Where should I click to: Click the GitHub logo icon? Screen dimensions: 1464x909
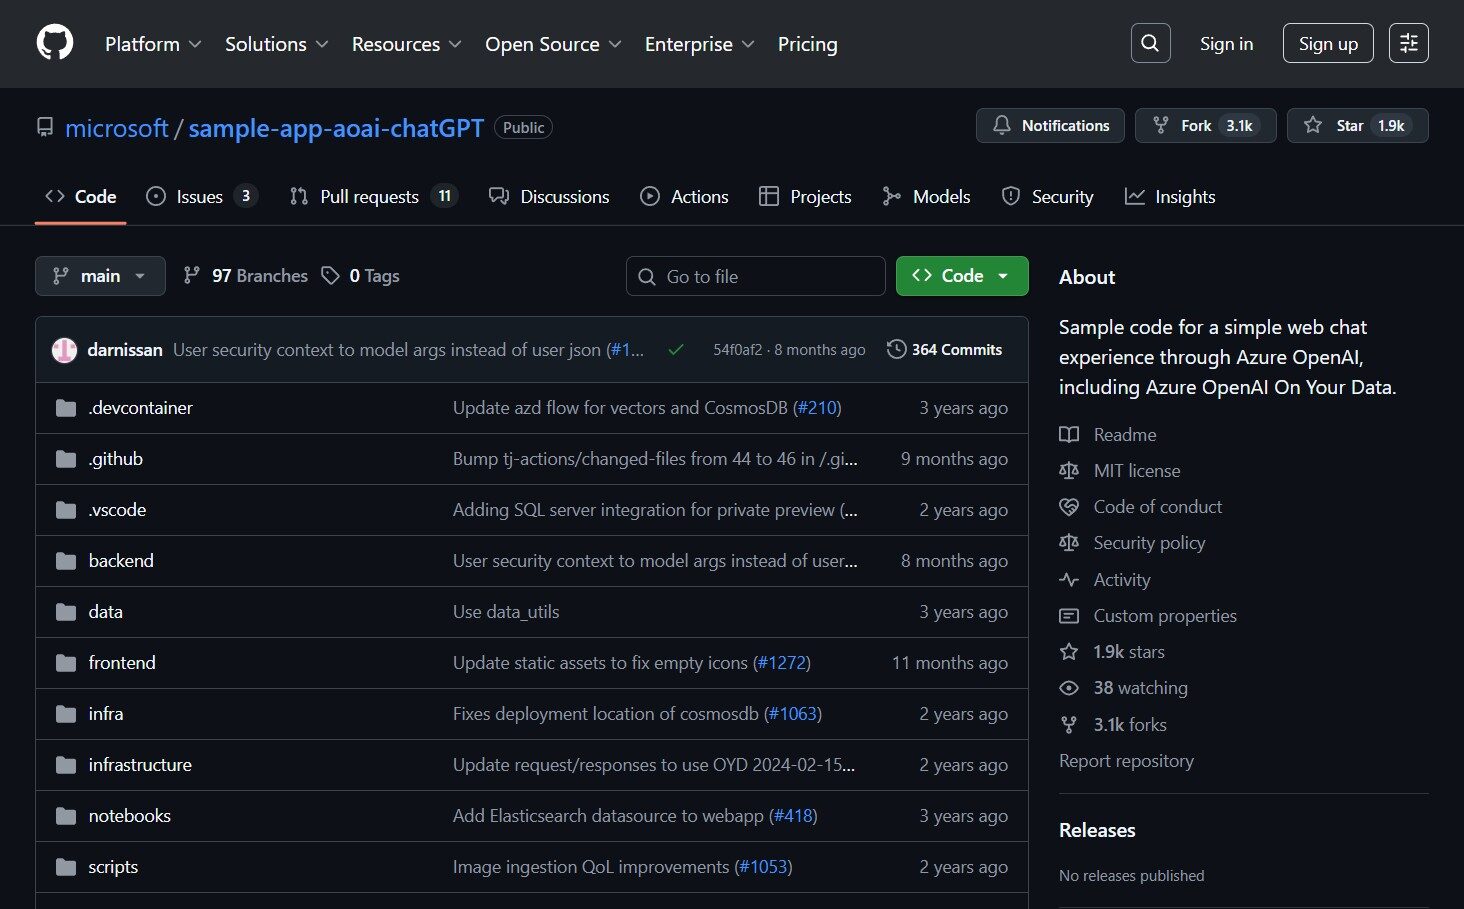(55, 43)
